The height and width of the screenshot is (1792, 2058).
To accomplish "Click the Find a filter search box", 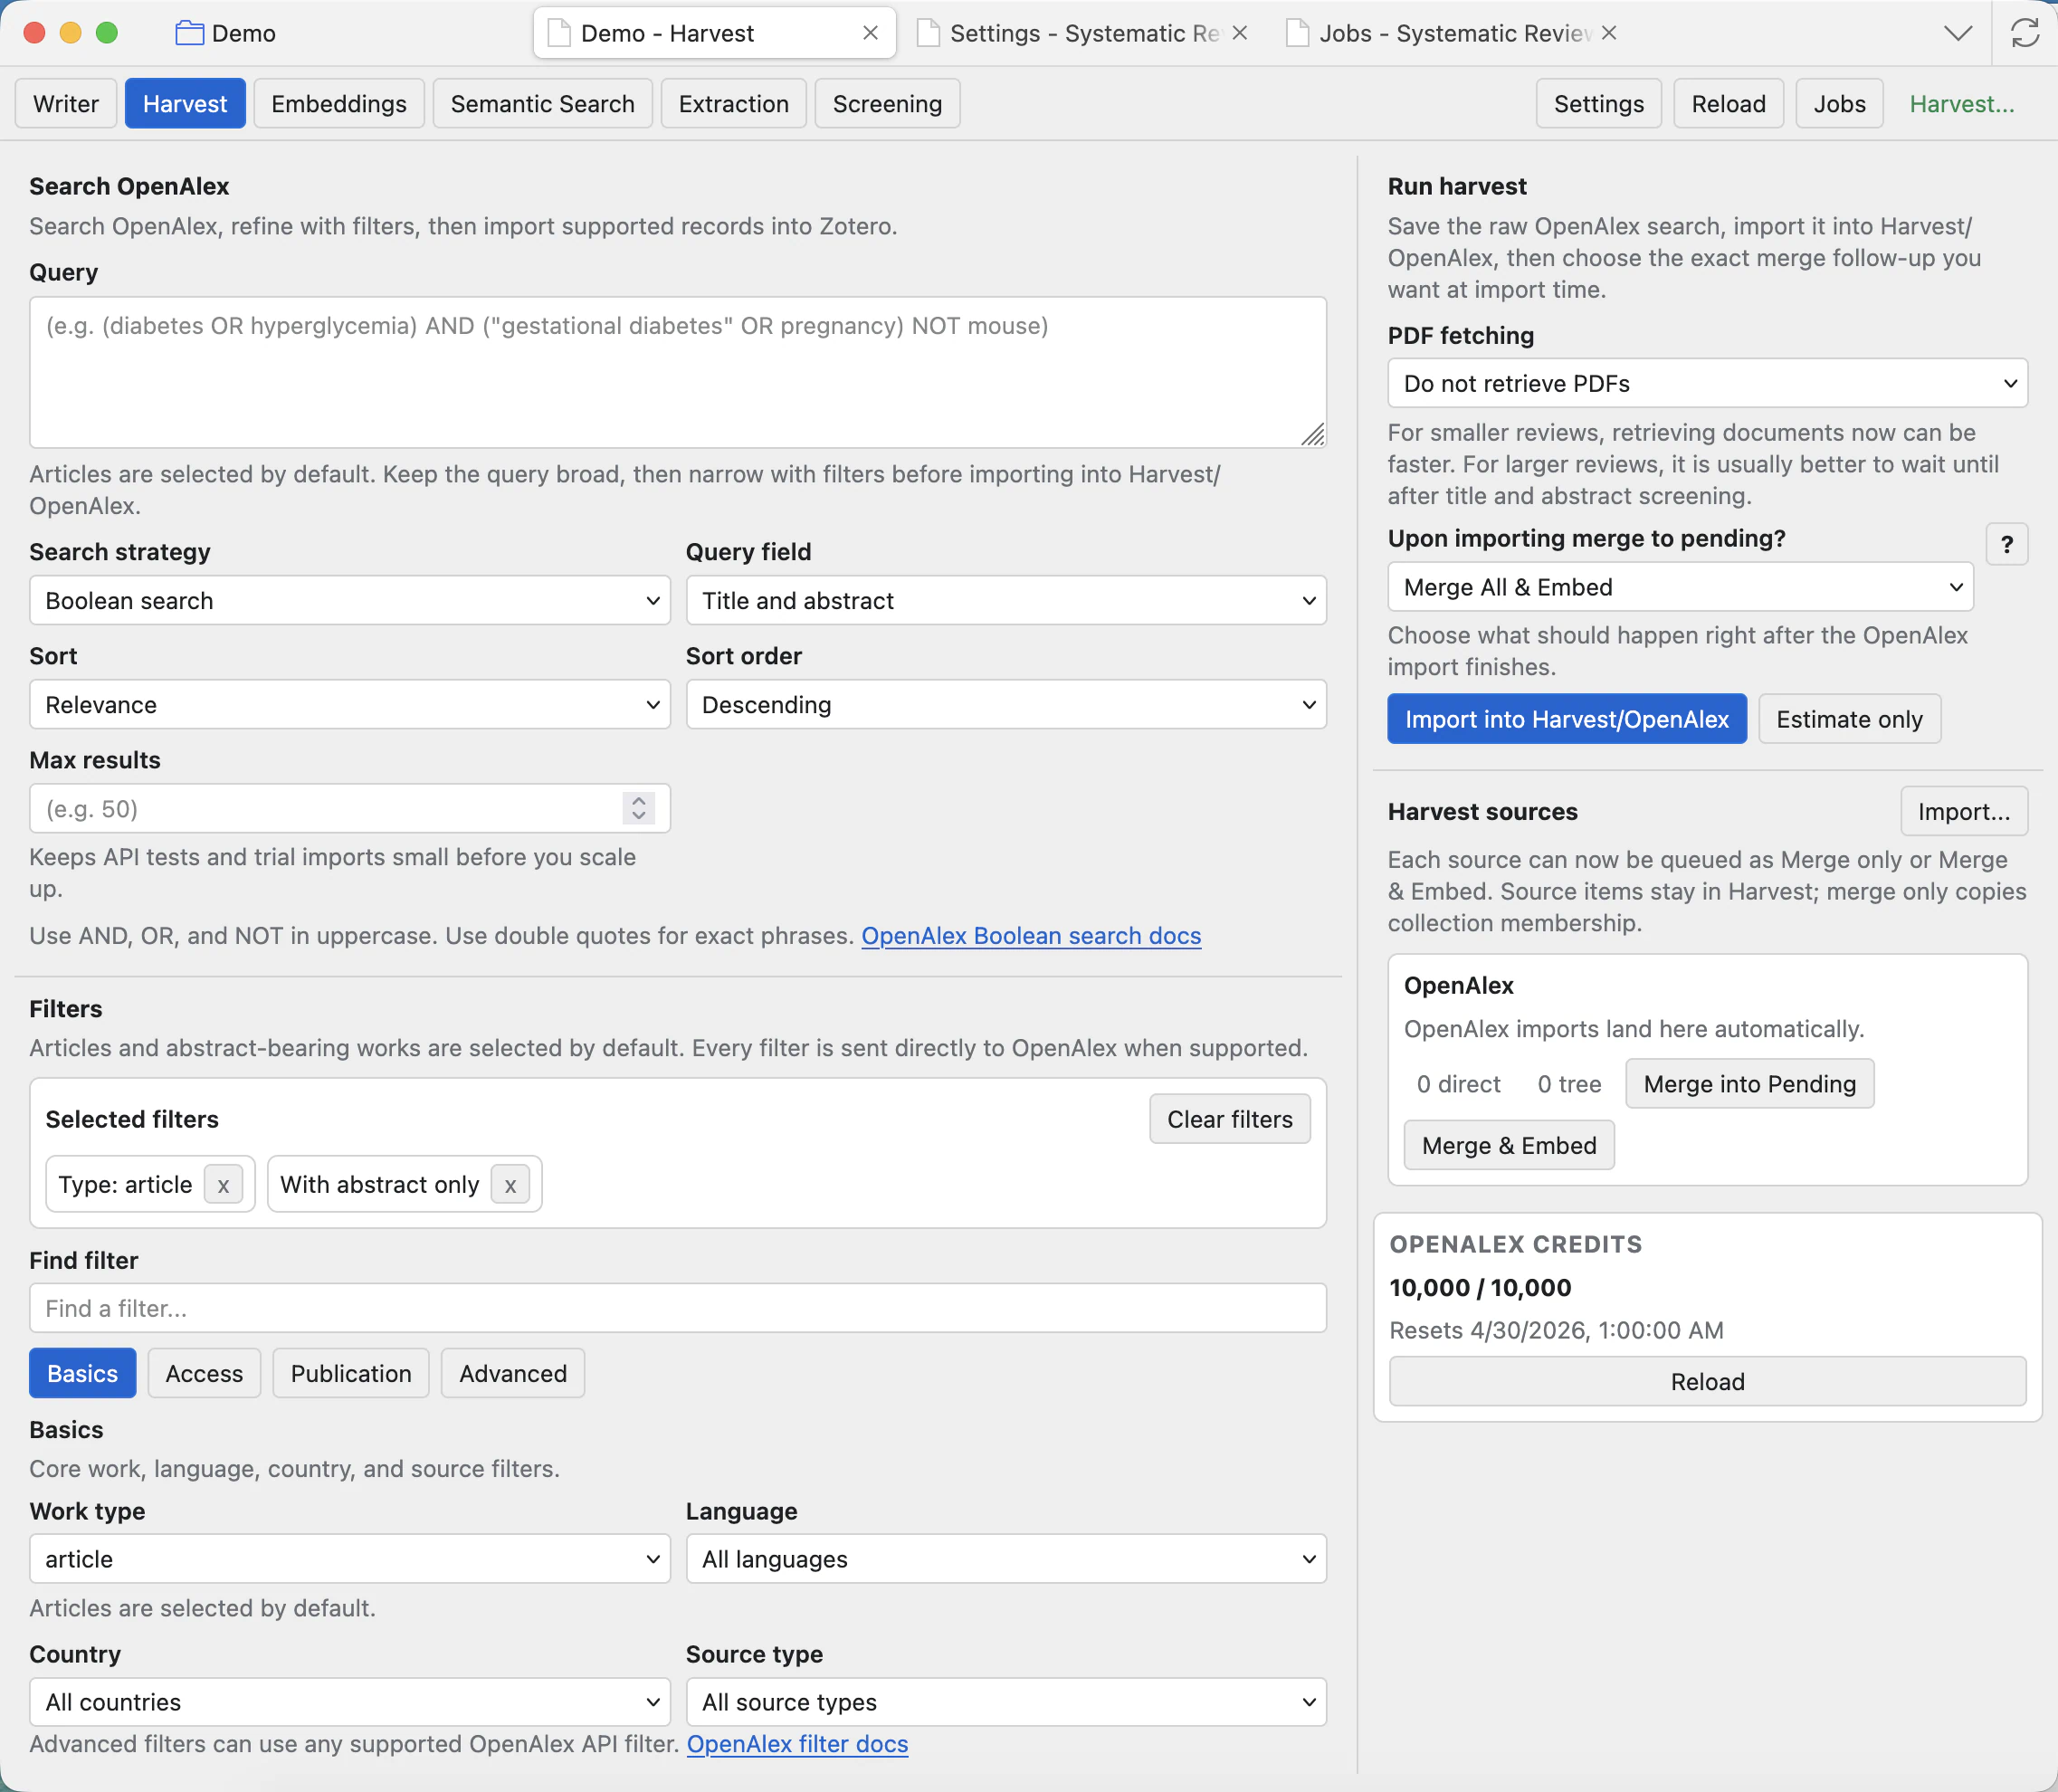I will (x=677, y=1308).
